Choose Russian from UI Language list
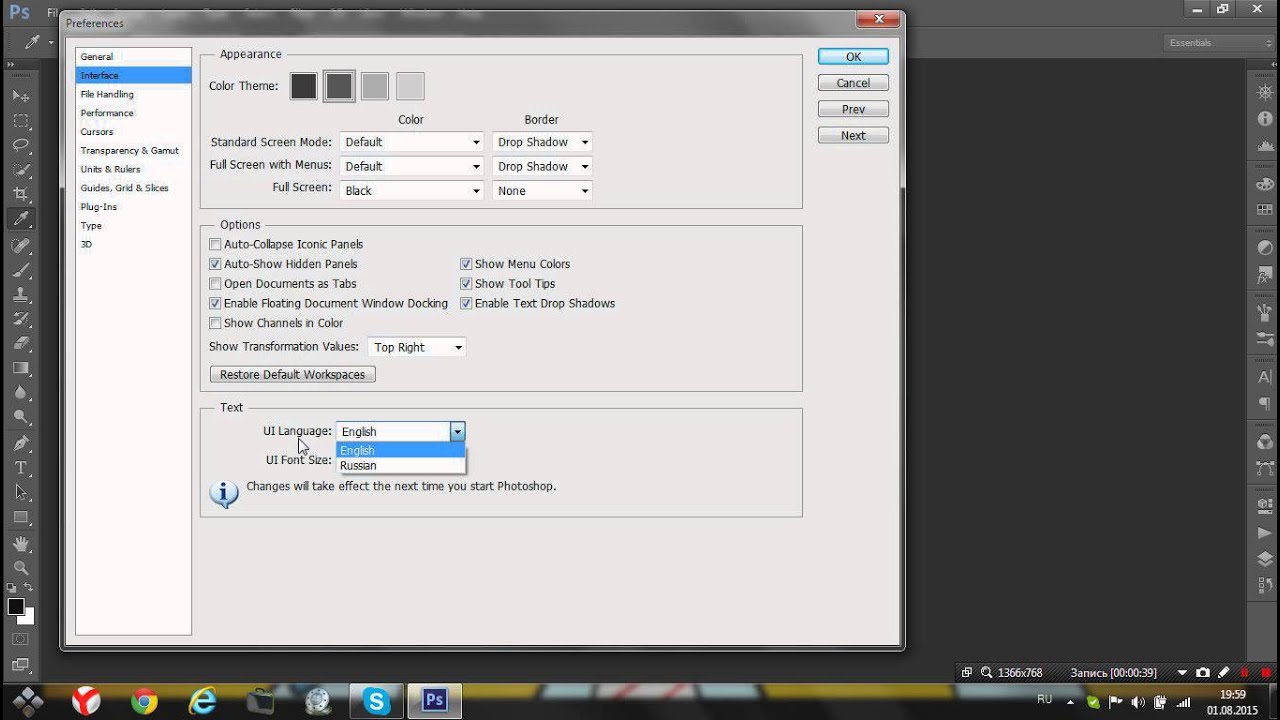Viewport: 1280px width, 720px height. (401, 466)
